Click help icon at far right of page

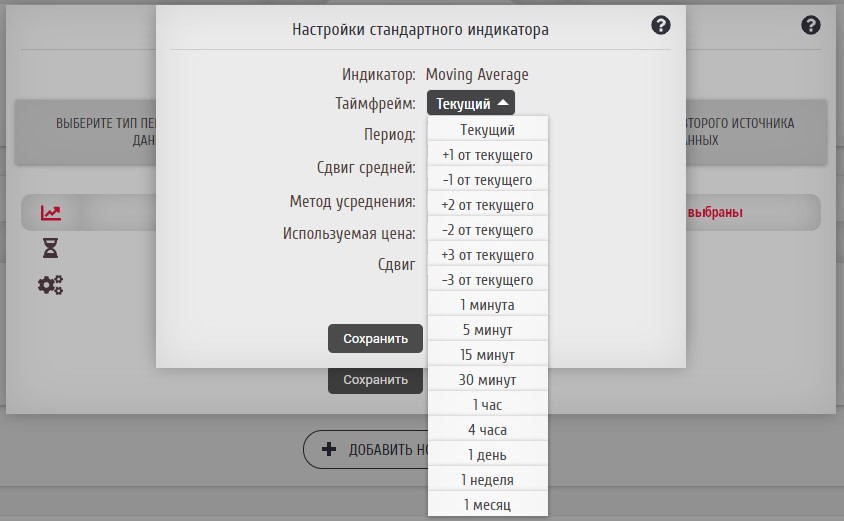pyautogui.click(x=811, y=26)
